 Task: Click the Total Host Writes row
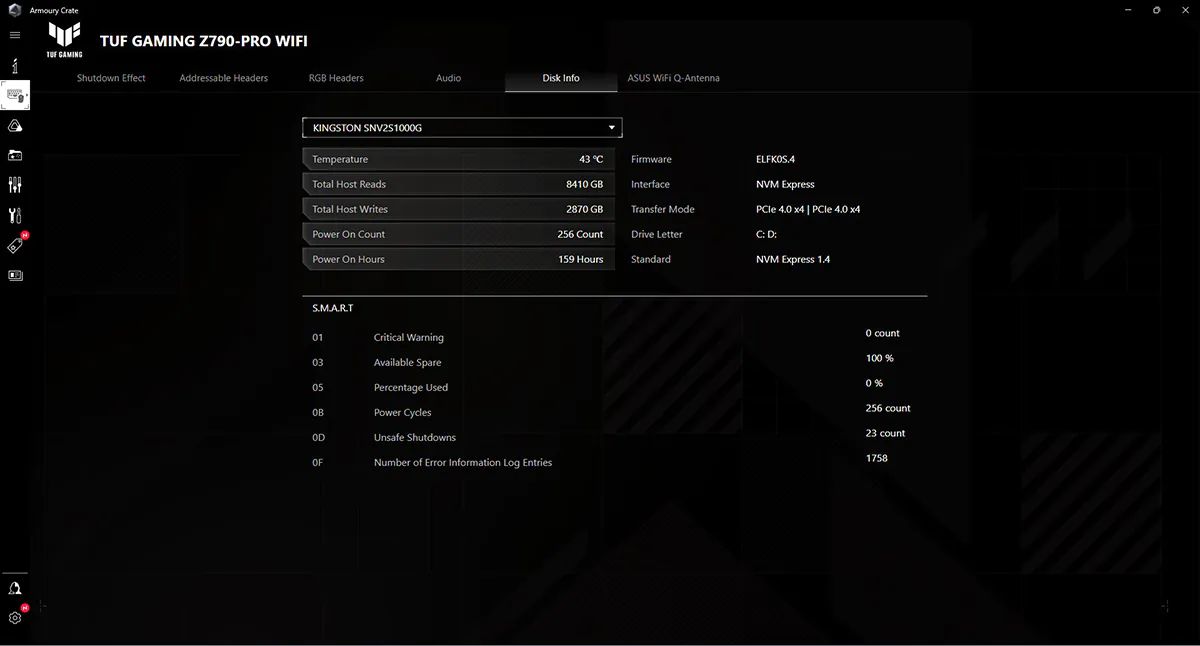(458, 209)
